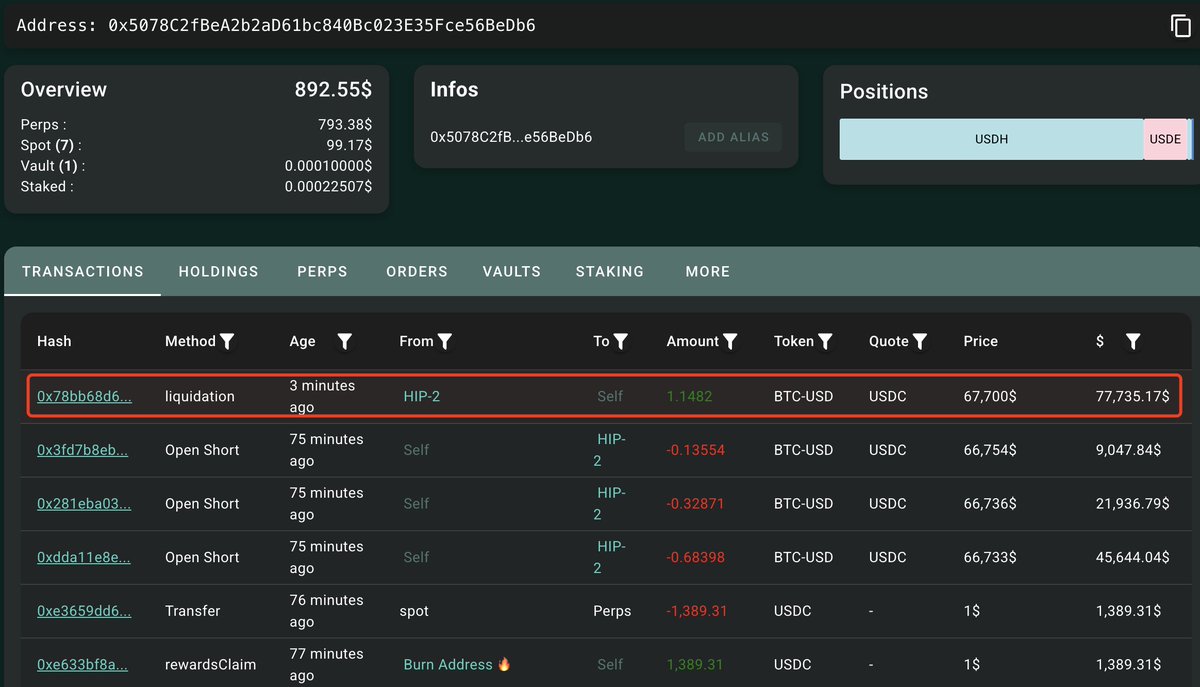Select the Vaults tab

(x=512, y=272)
